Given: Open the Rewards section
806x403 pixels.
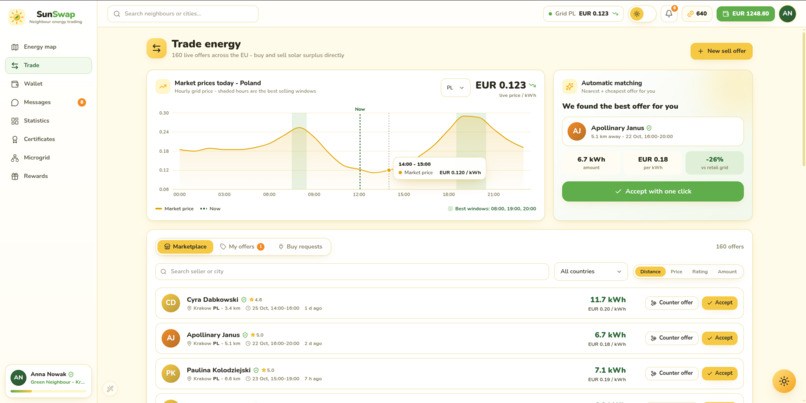Looking at the screenshot, I should tap(48, 176).
